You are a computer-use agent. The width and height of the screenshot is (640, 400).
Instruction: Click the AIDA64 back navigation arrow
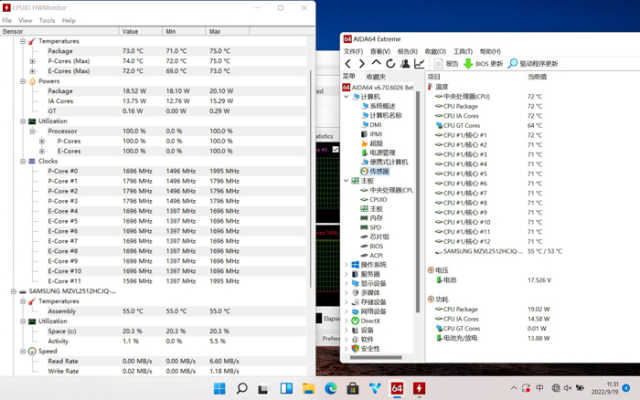348,63
